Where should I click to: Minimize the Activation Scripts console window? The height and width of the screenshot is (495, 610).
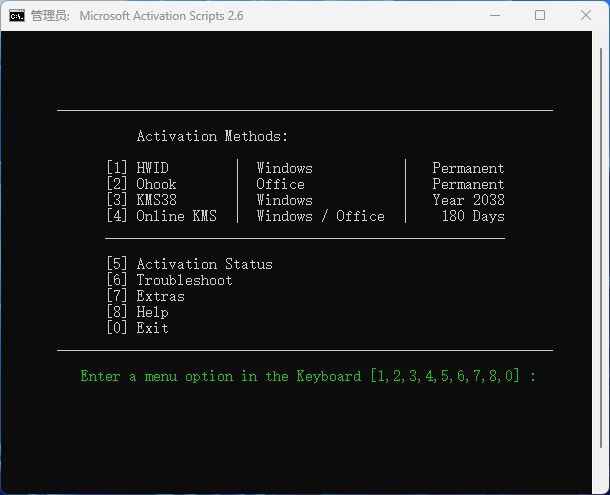point(496,15)
